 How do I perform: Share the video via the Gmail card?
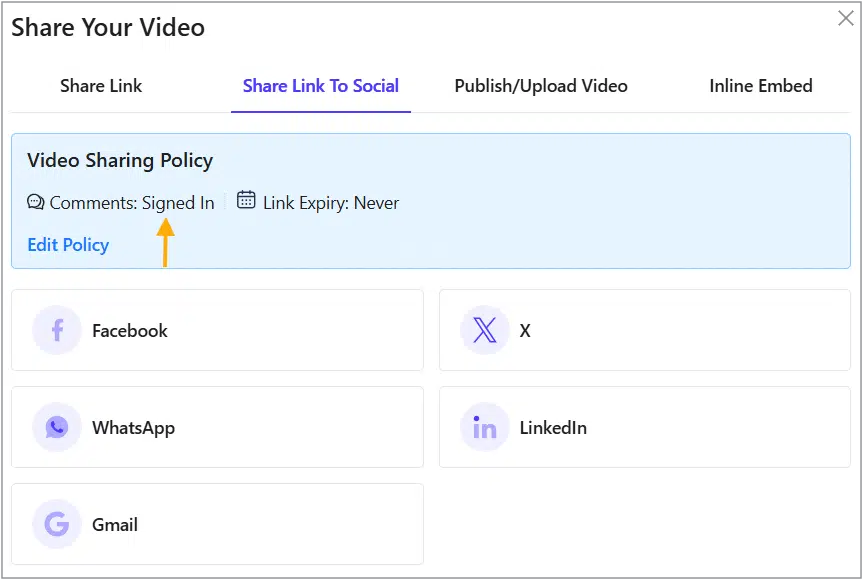[x=217, y=524]
